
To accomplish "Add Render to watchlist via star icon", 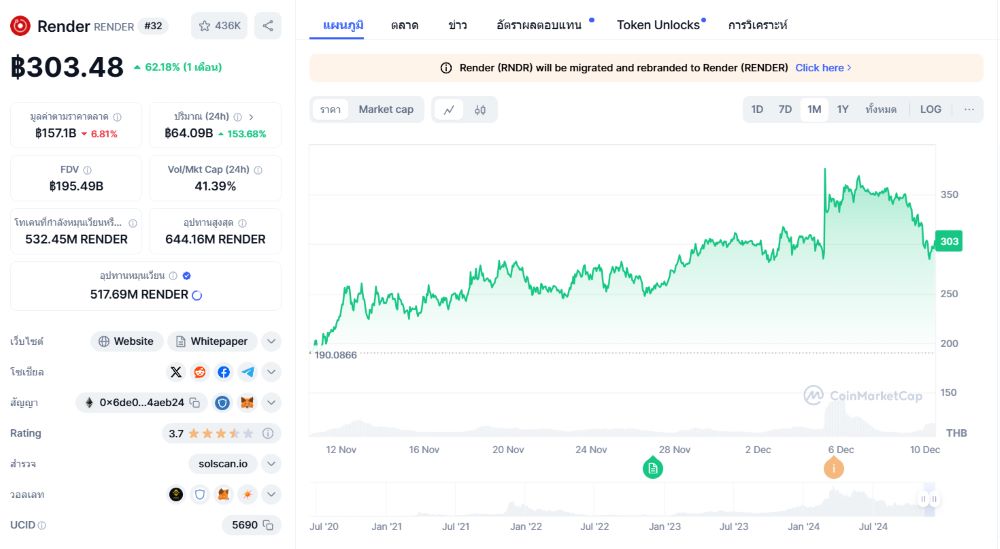I will (x=204, y=26).
